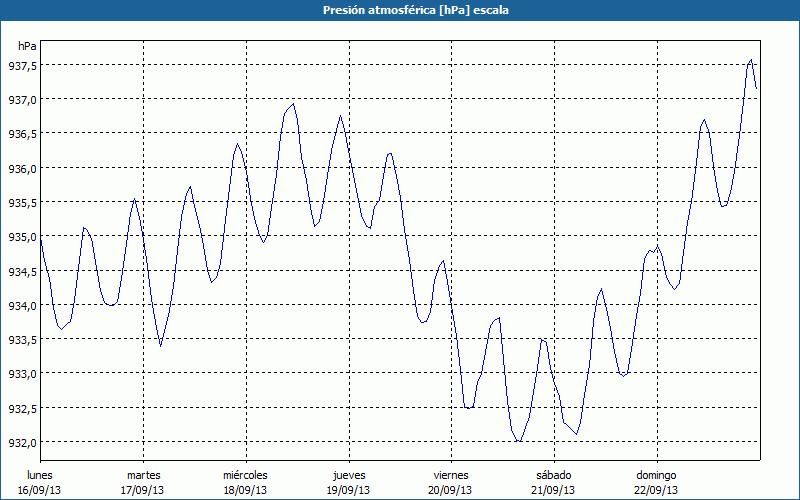The height and width of the screenshot is (500, 800).
Task: Click the 19/09/13 date label
Action: click(x=348, y=490)
